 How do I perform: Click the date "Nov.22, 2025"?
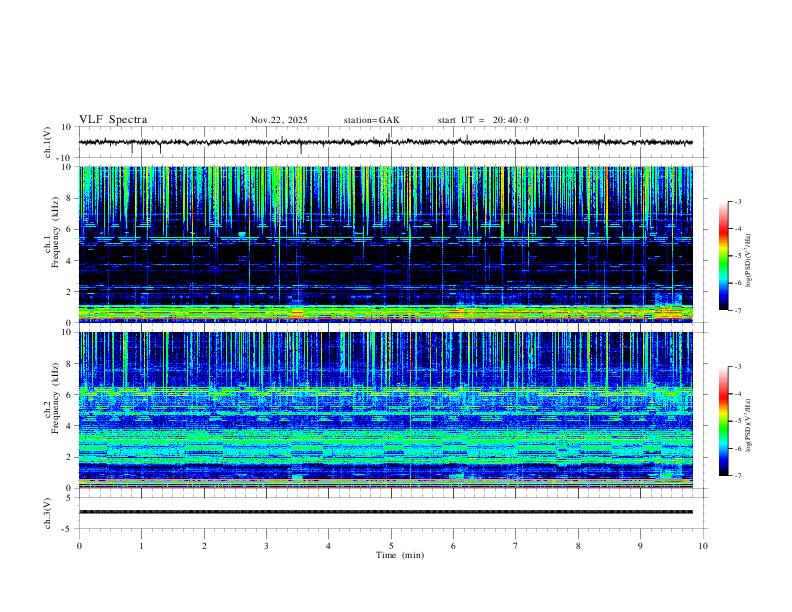279,120
